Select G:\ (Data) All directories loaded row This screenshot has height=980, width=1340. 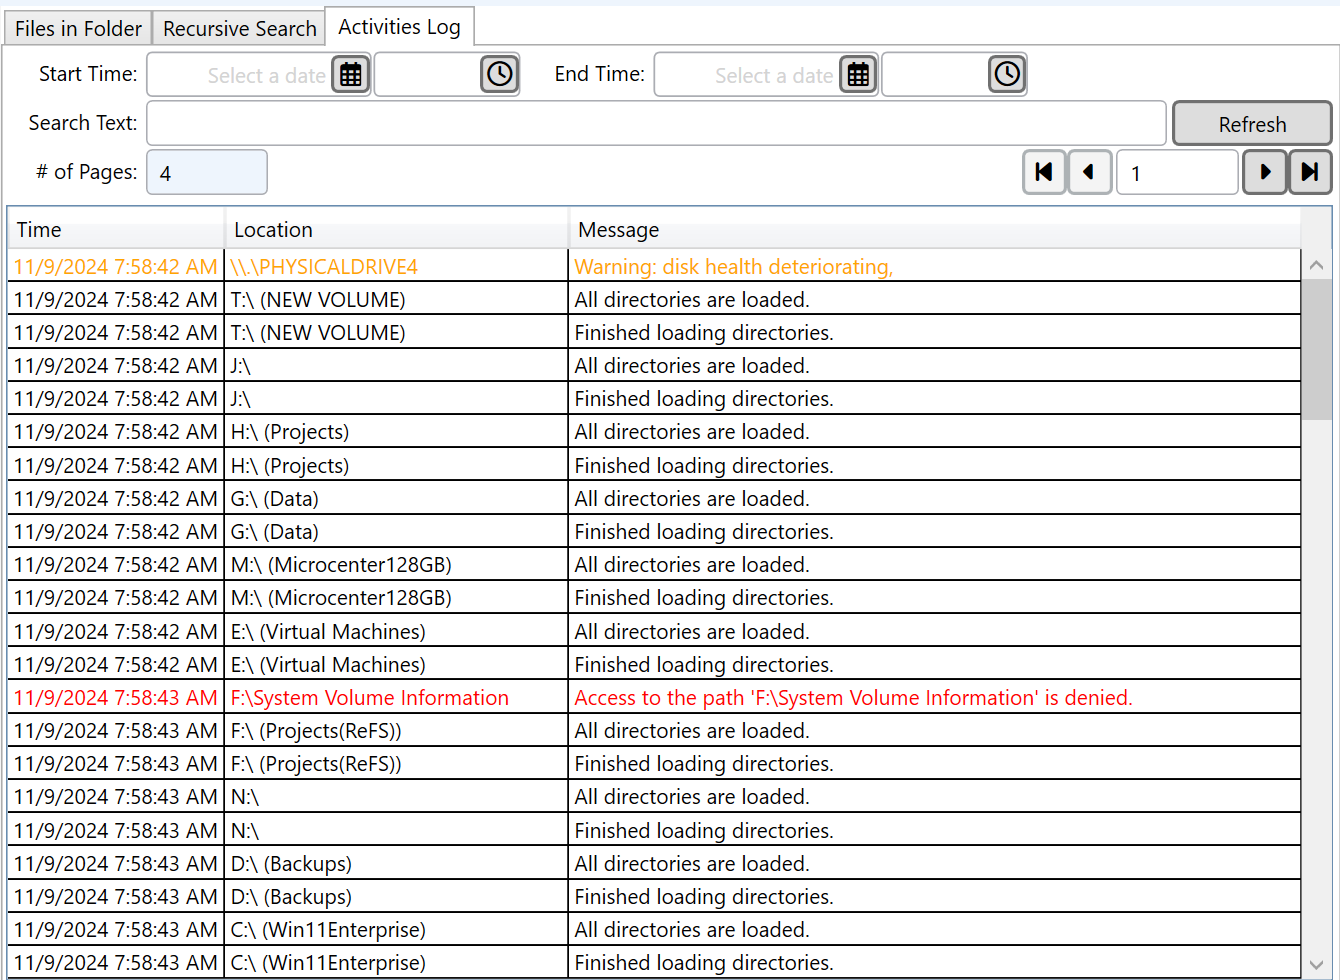coord(654,498)
